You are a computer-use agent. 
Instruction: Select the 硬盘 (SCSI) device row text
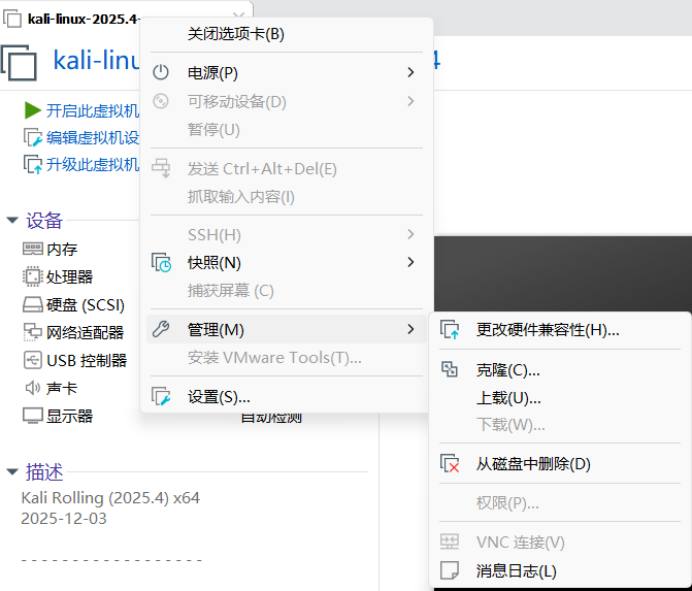click(86, 305)
